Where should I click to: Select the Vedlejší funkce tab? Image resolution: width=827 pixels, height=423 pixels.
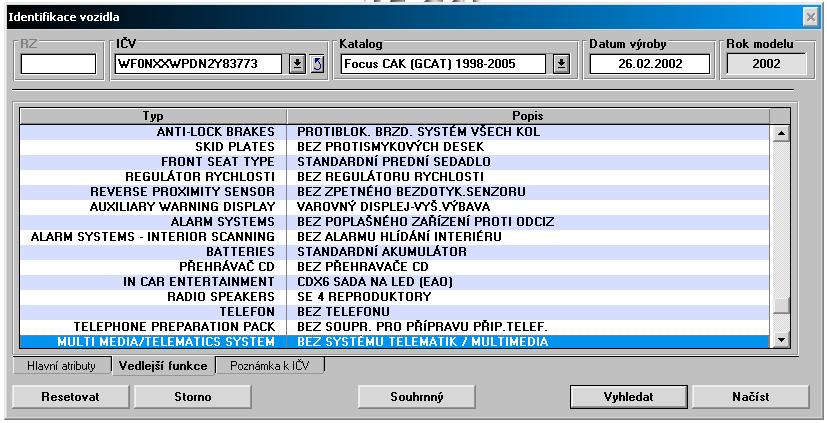point(163,365)
